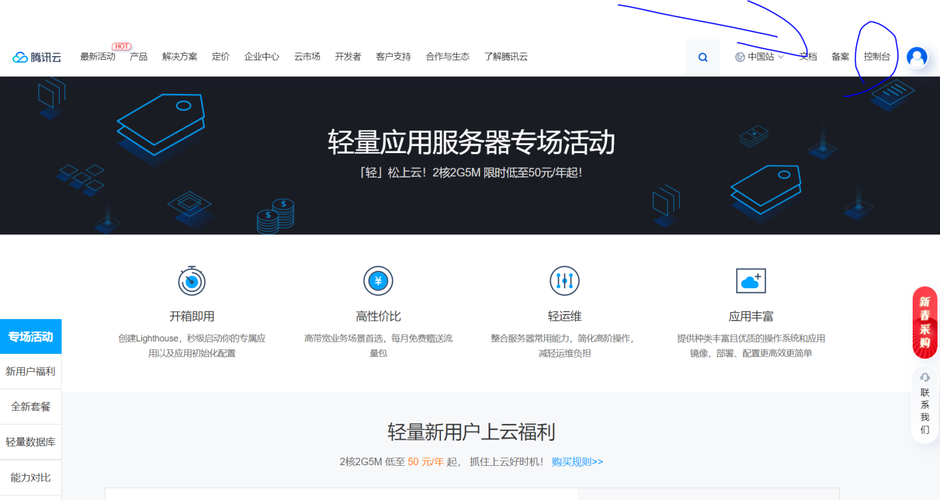Open the 企业中心 menu item

(x=261, y=56)
